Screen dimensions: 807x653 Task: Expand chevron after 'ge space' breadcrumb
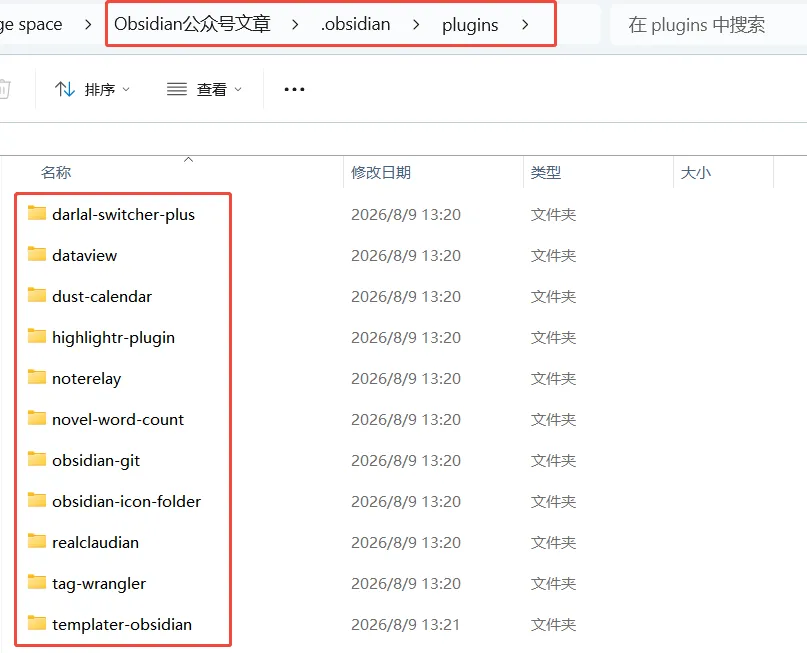click(x=88, y=24)
